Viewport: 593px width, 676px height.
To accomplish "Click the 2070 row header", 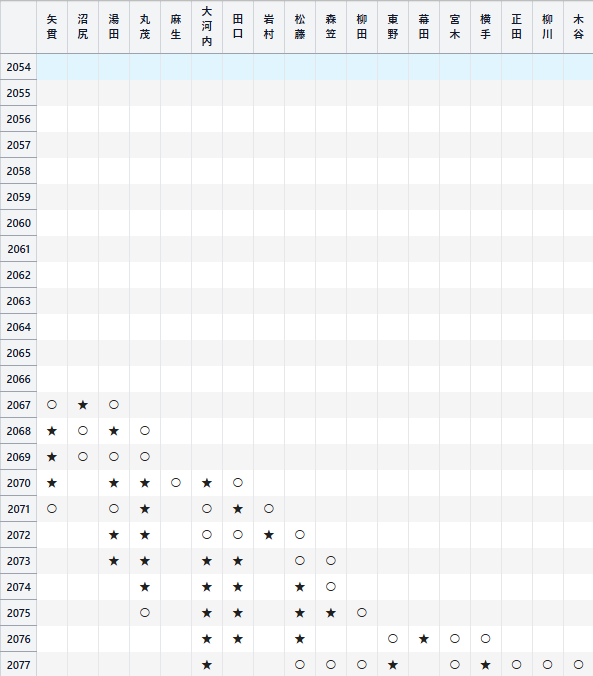I will coord(19,483).
